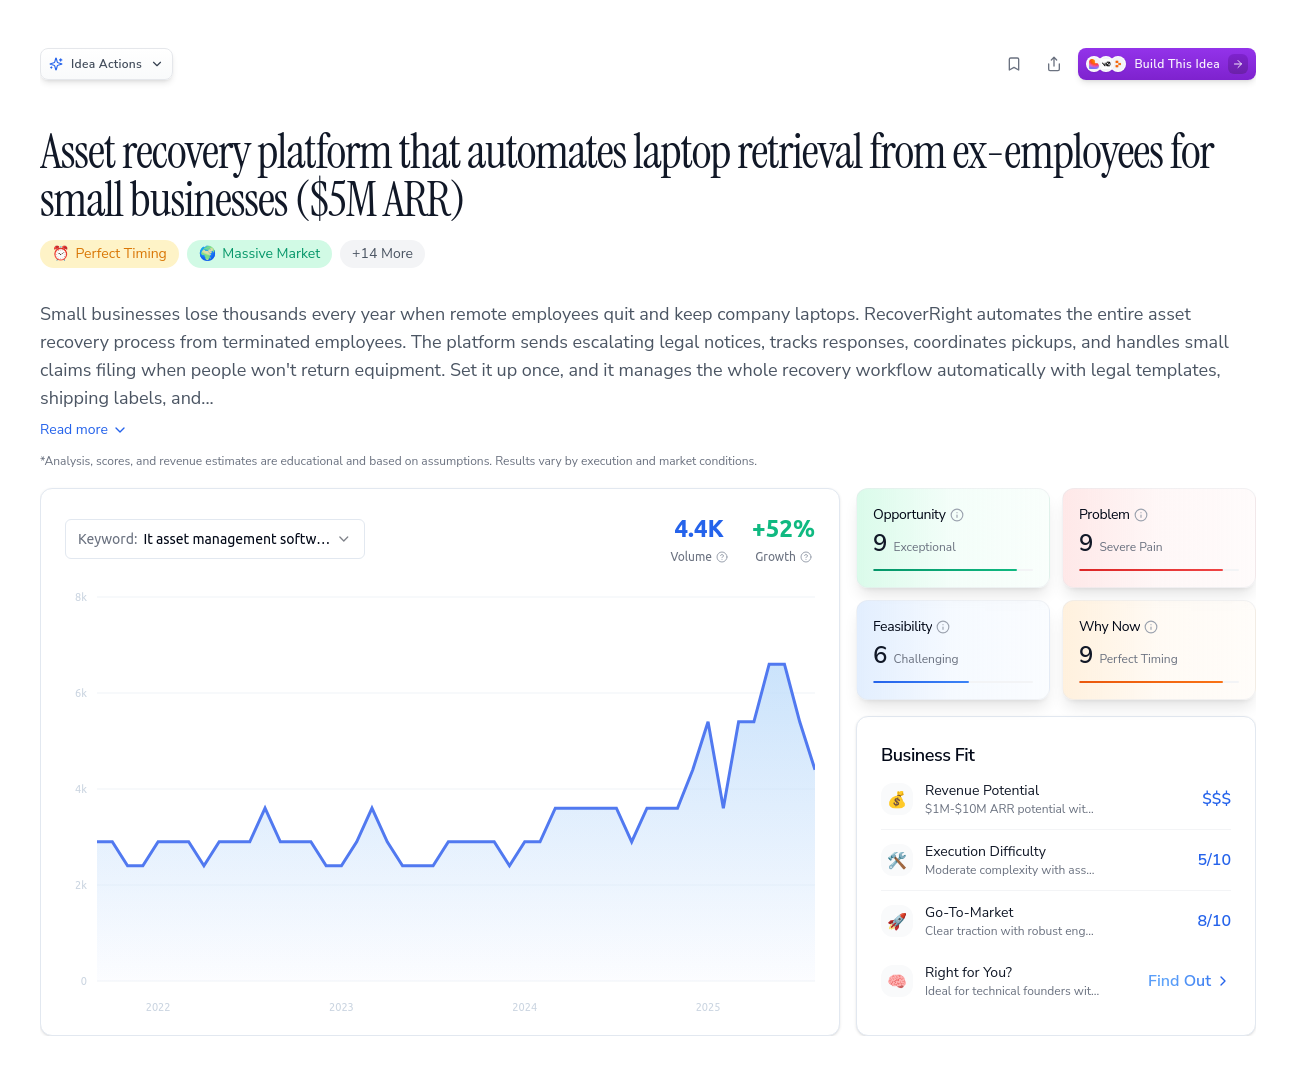The height and width of the screenshot is (1076, 1296).
Task: Open the Go-To-Market row
Action: click(1055, 921)
